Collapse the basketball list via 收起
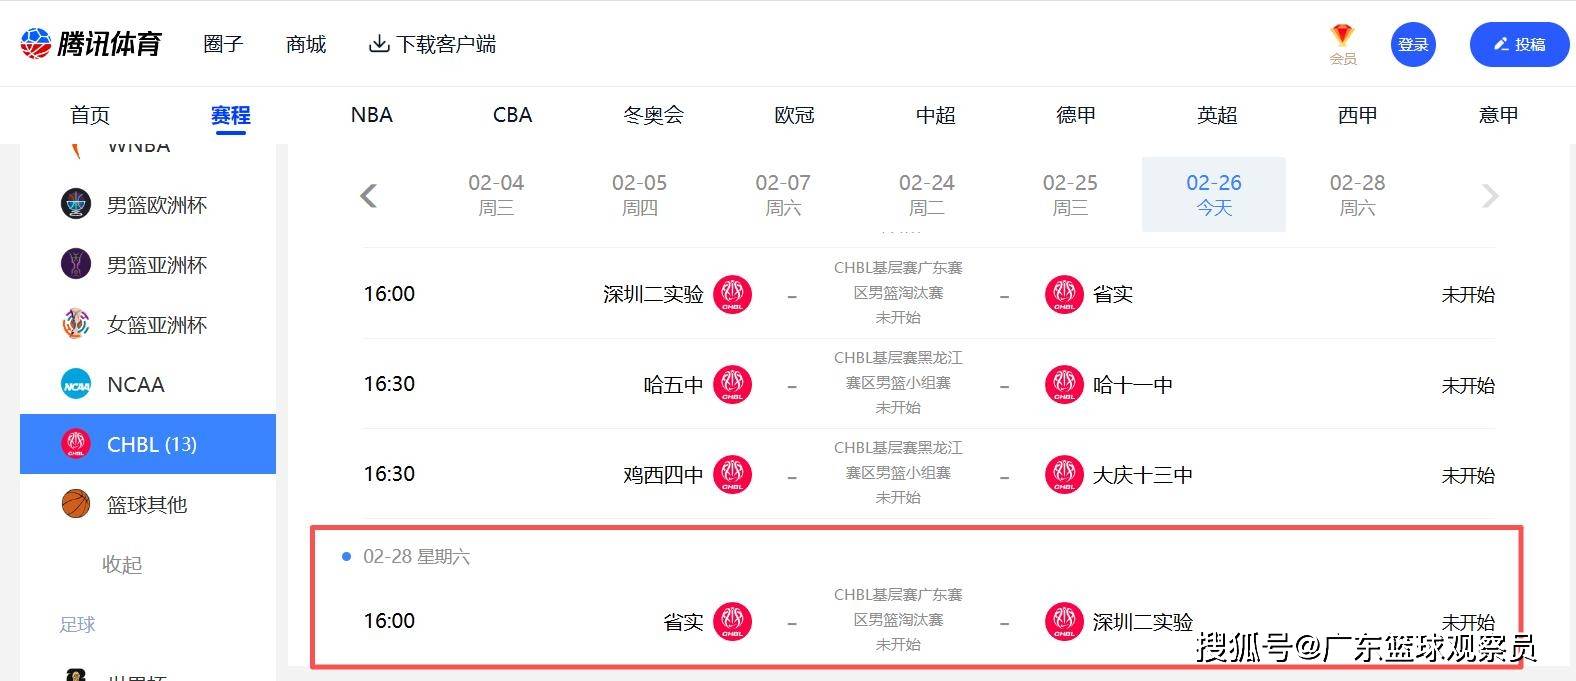The width and height of the screenshot is (1576, 681). pyautogui.click(x=122, y=565)
